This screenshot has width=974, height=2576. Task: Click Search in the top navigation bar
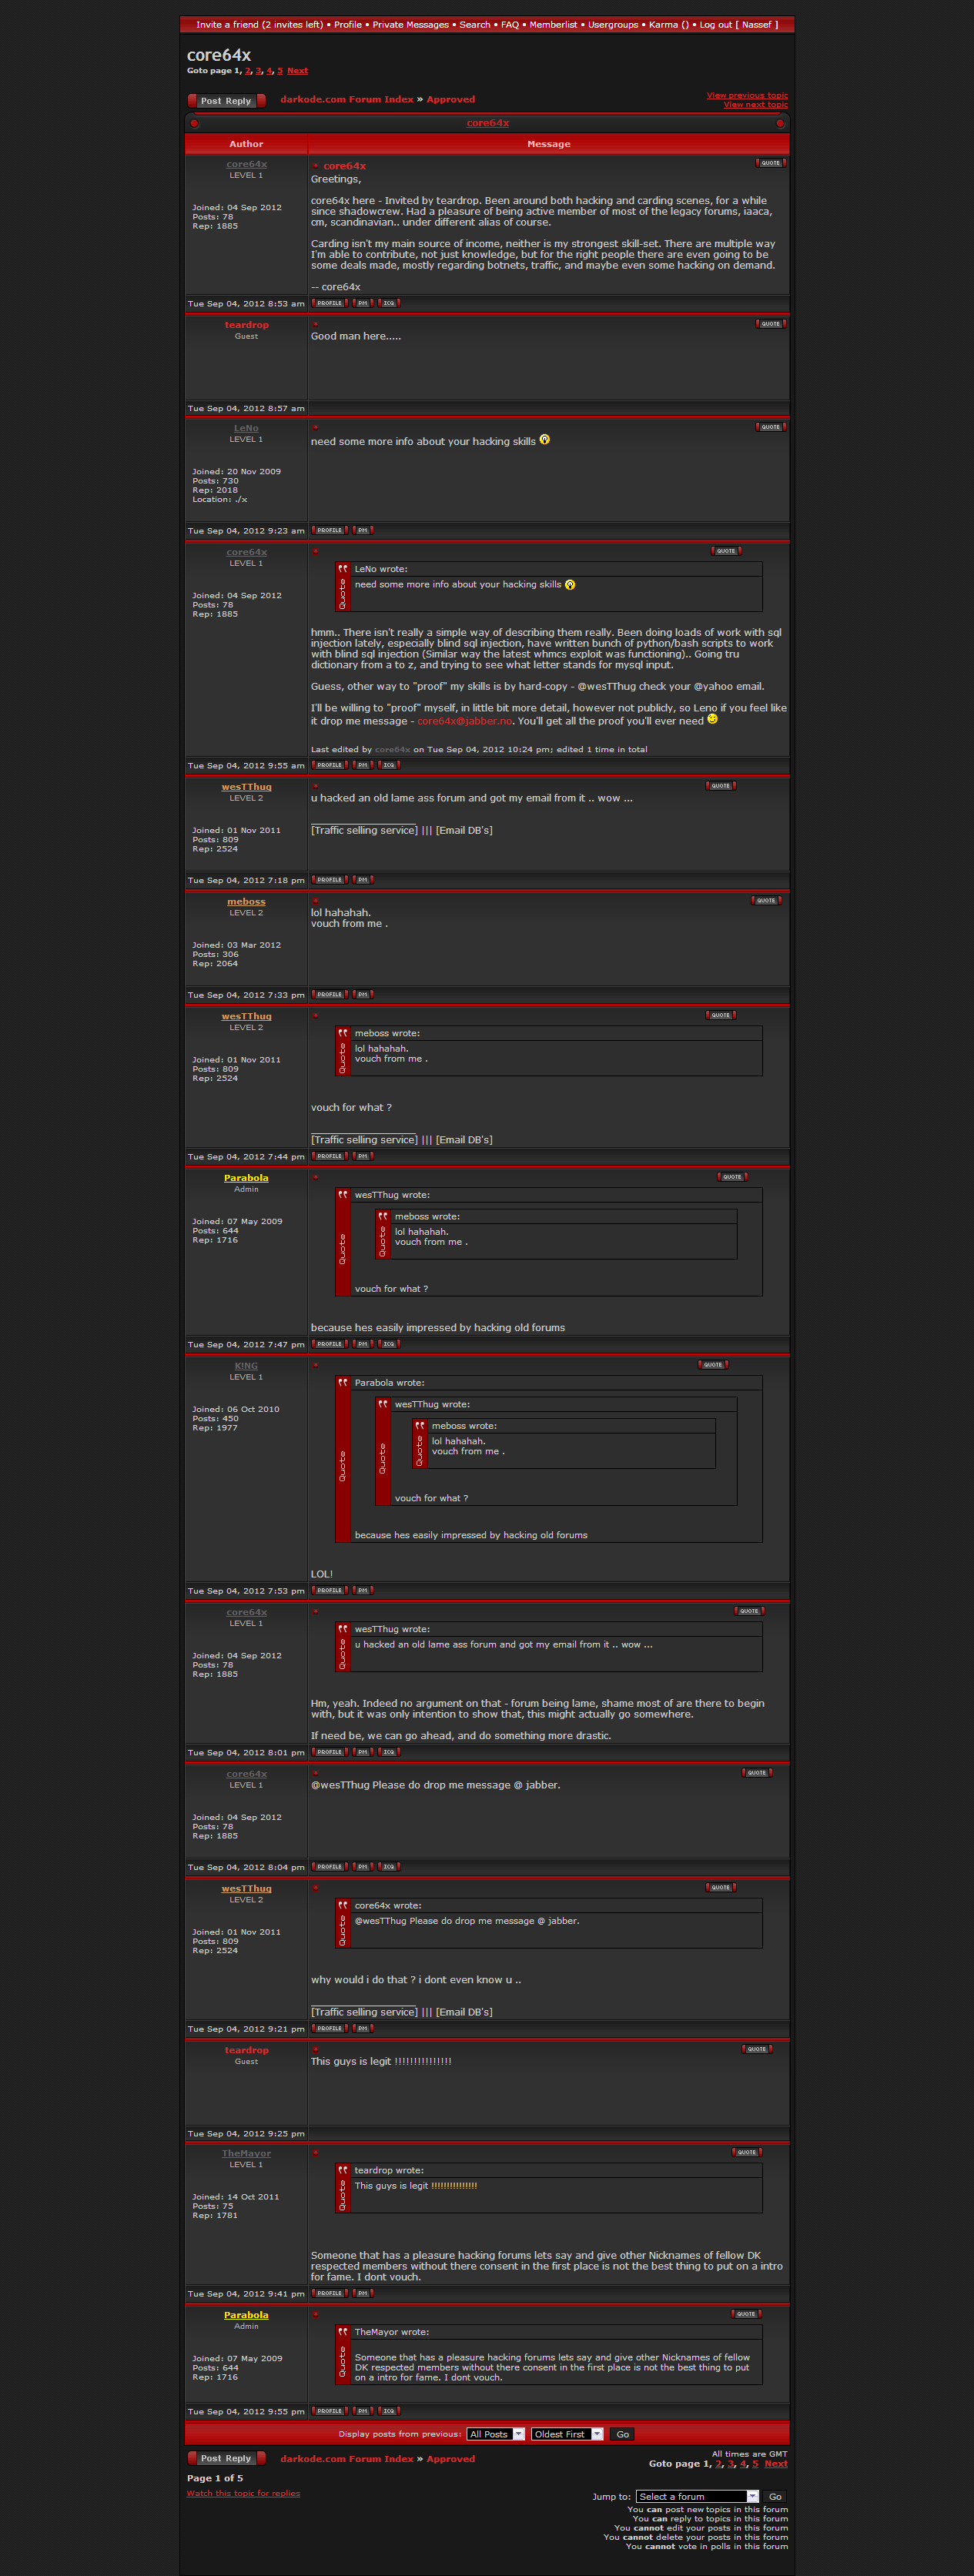(x=474, y=25)
